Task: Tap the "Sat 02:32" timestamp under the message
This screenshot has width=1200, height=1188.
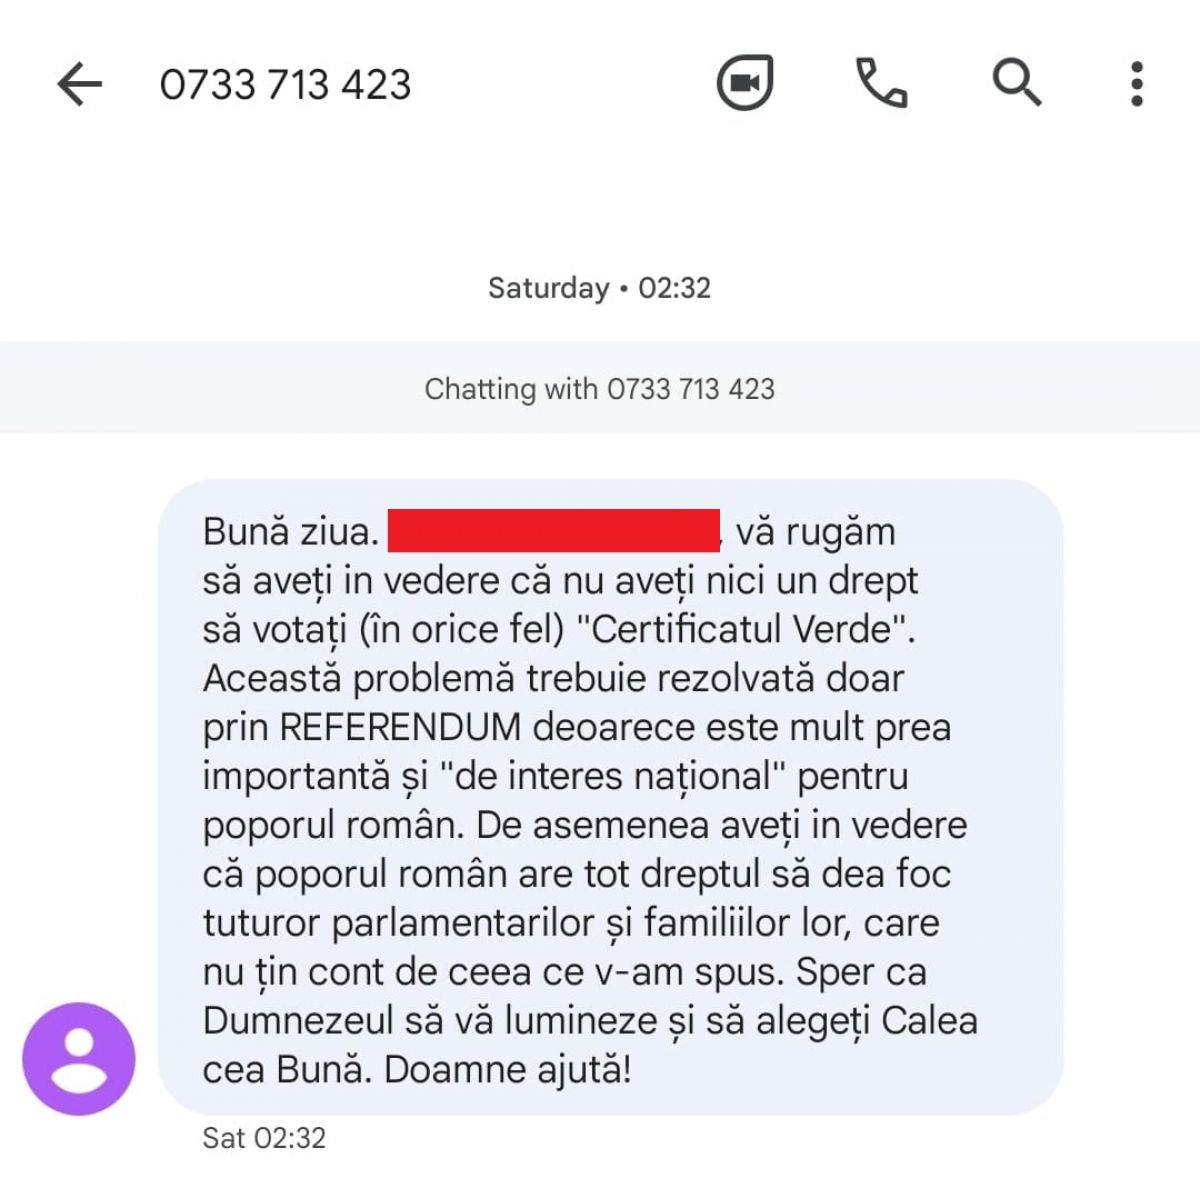Action: [264, 1138]
